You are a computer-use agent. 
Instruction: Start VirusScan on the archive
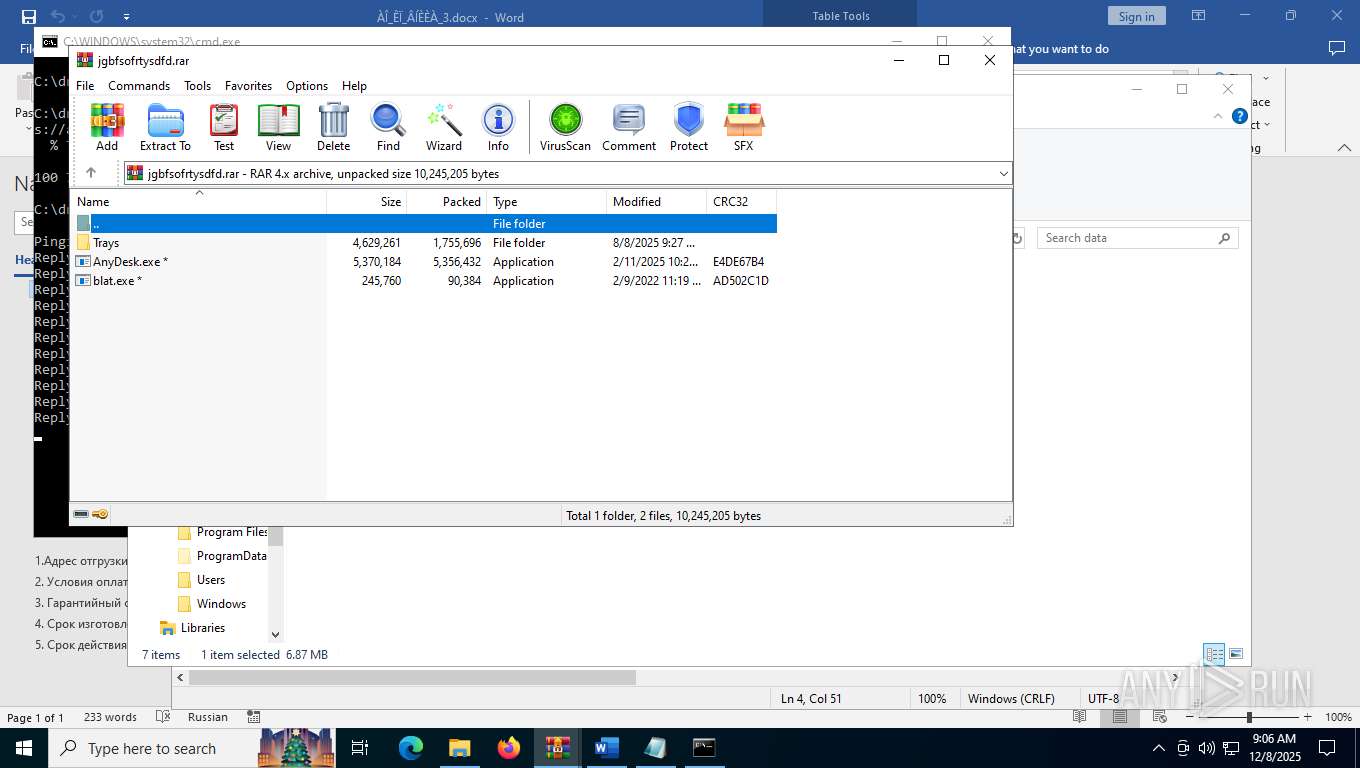tap(565, 127)
